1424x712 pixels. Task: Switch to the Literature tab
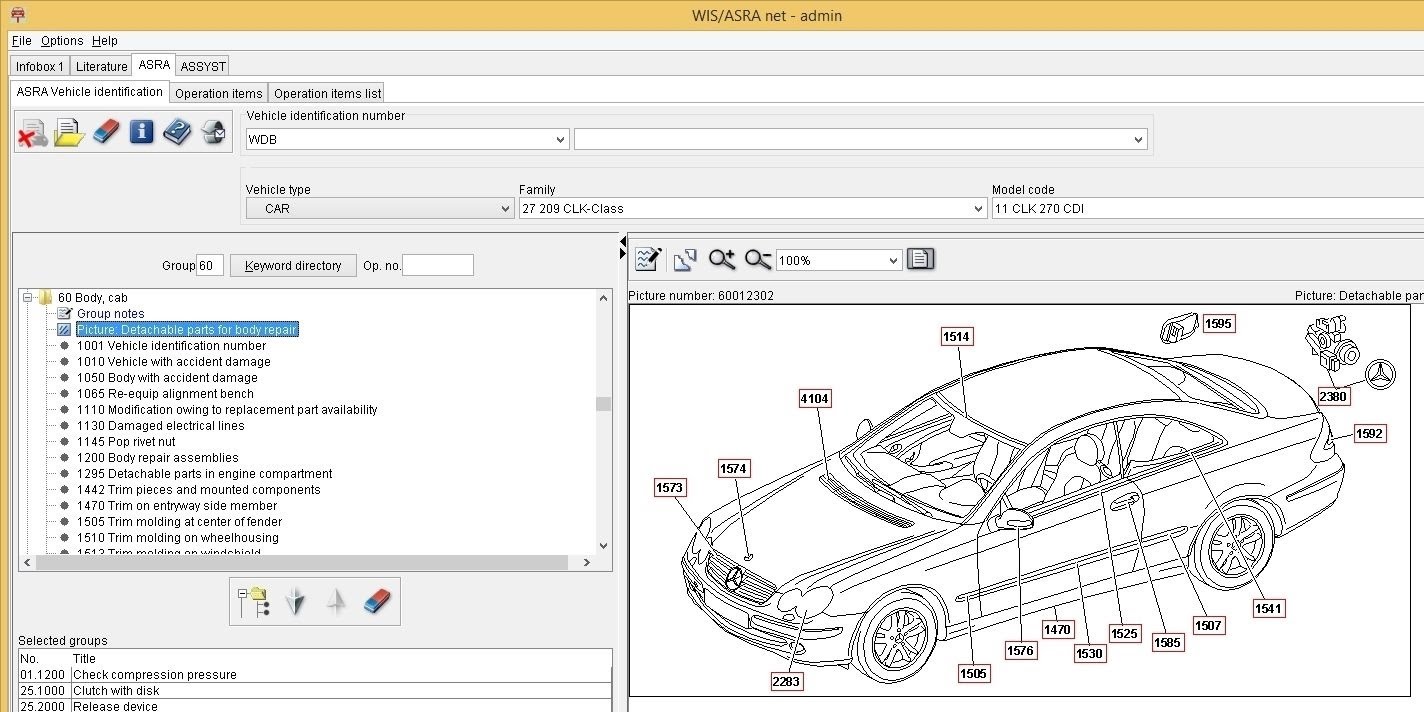(x=101, y=66)
